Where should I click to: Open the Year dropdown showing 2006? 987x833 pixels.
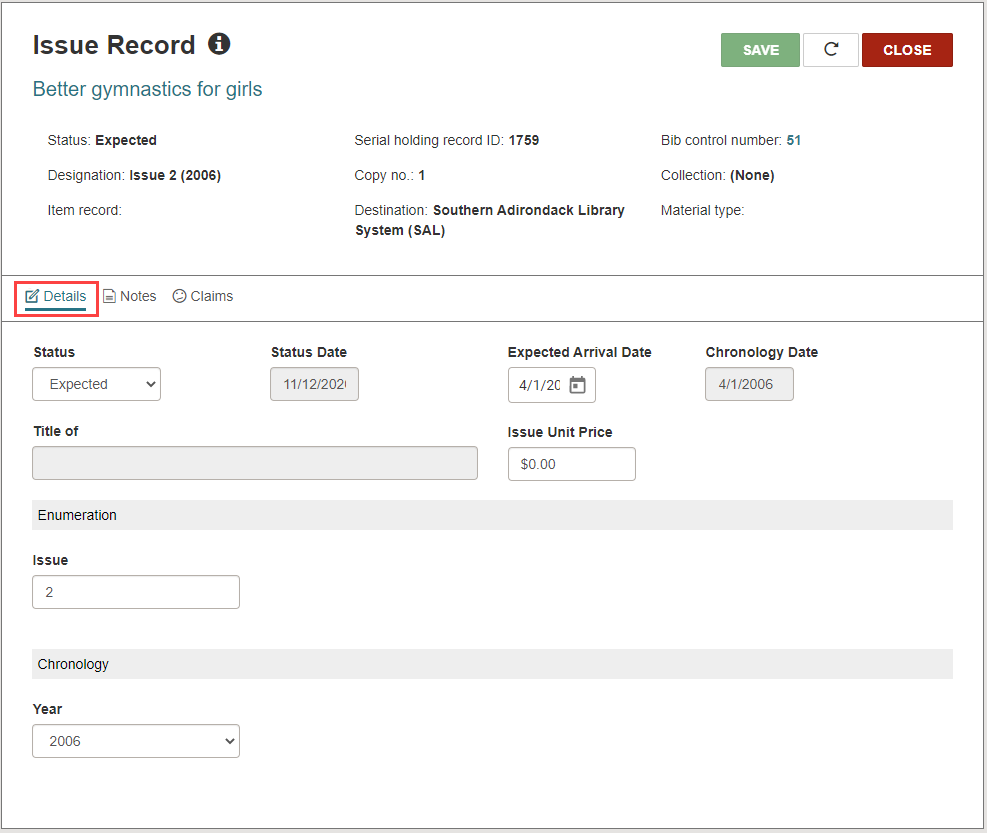click(x=136, y=741)
